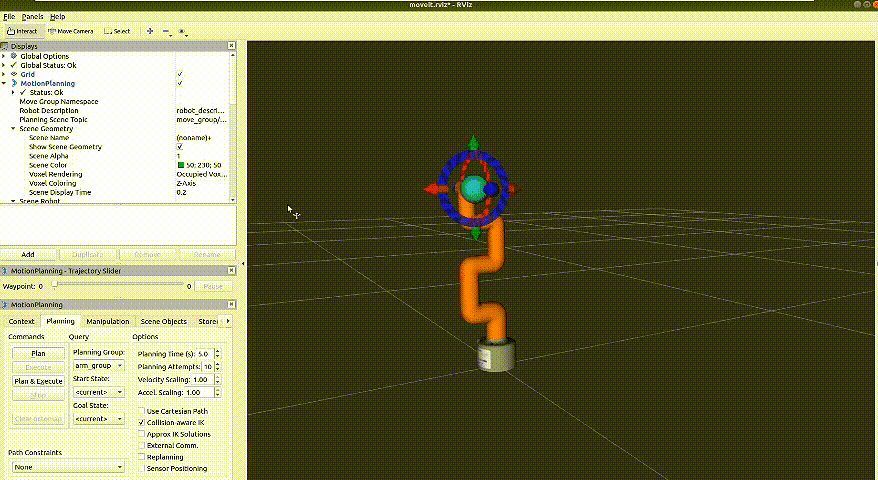Click the cyan sphere interactive marker
This screenshot has width=878, height=480.
[x=474, y=189]
